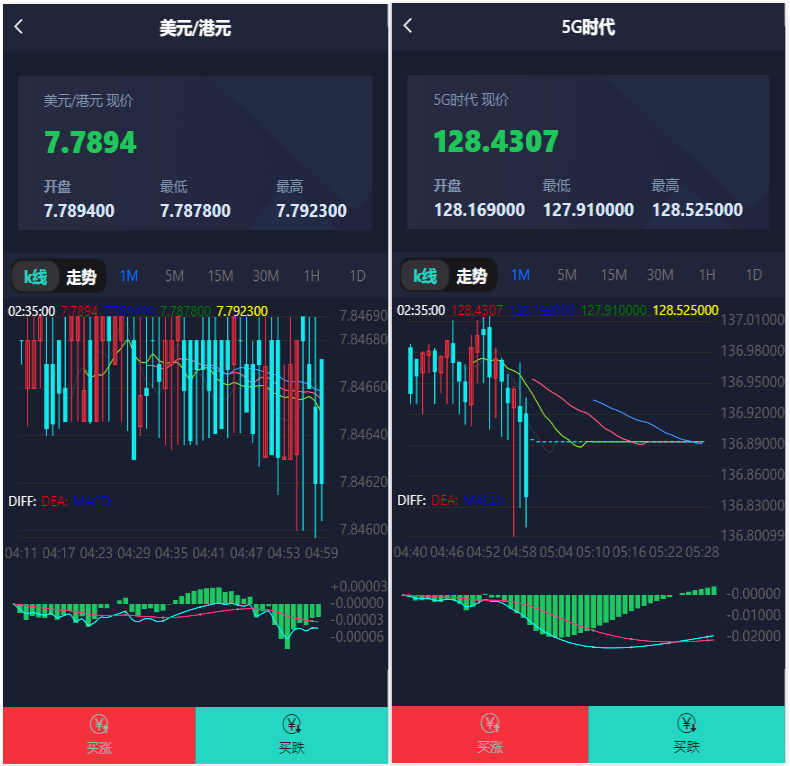Go back from the 美元/港元 screen
The height and width of the screenshot is (766, 790).
click(x=19, y=27)
